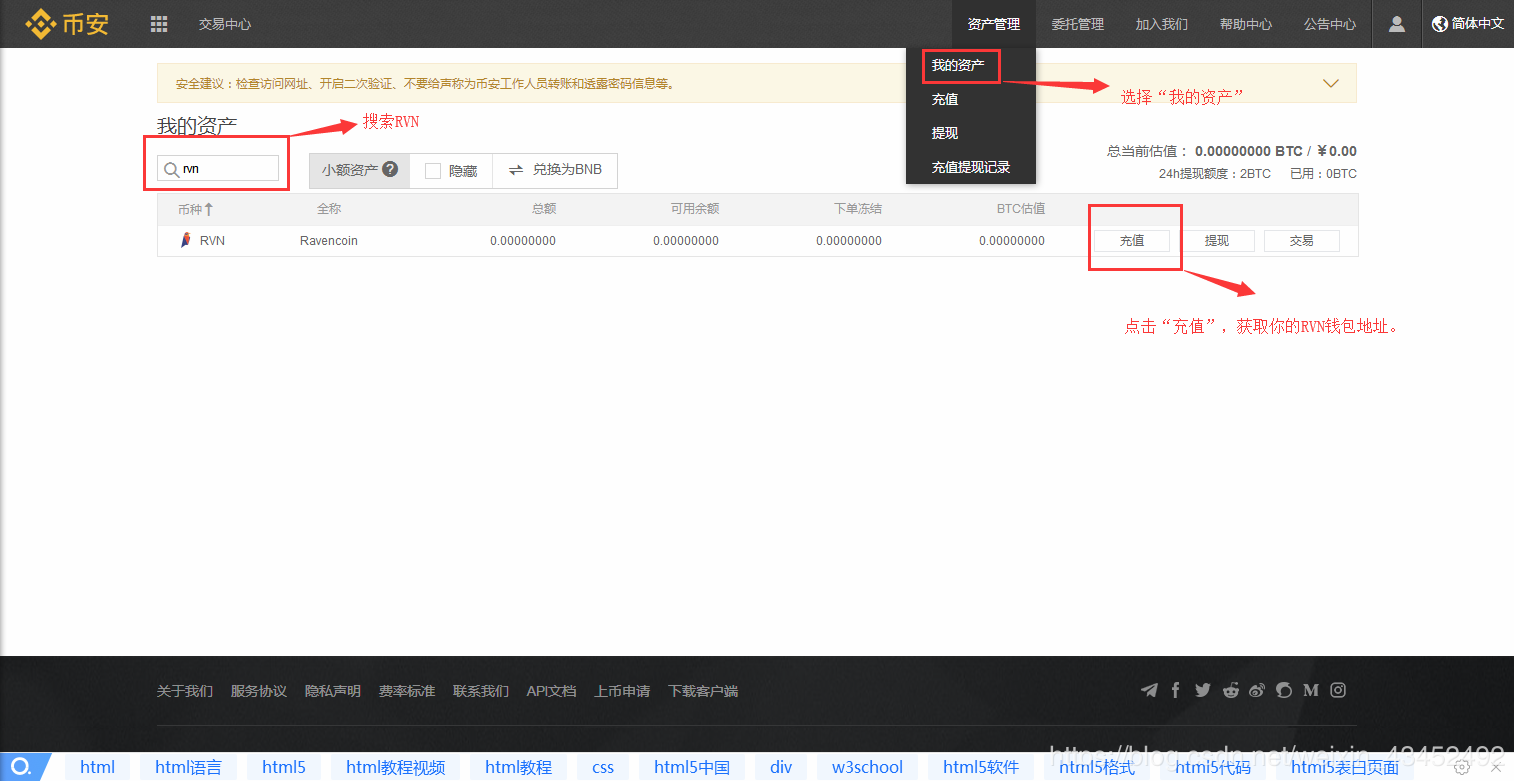Select 充值 in the assets dropdown menu
This screenshot has width=1514, height=781.
(945, 99)
